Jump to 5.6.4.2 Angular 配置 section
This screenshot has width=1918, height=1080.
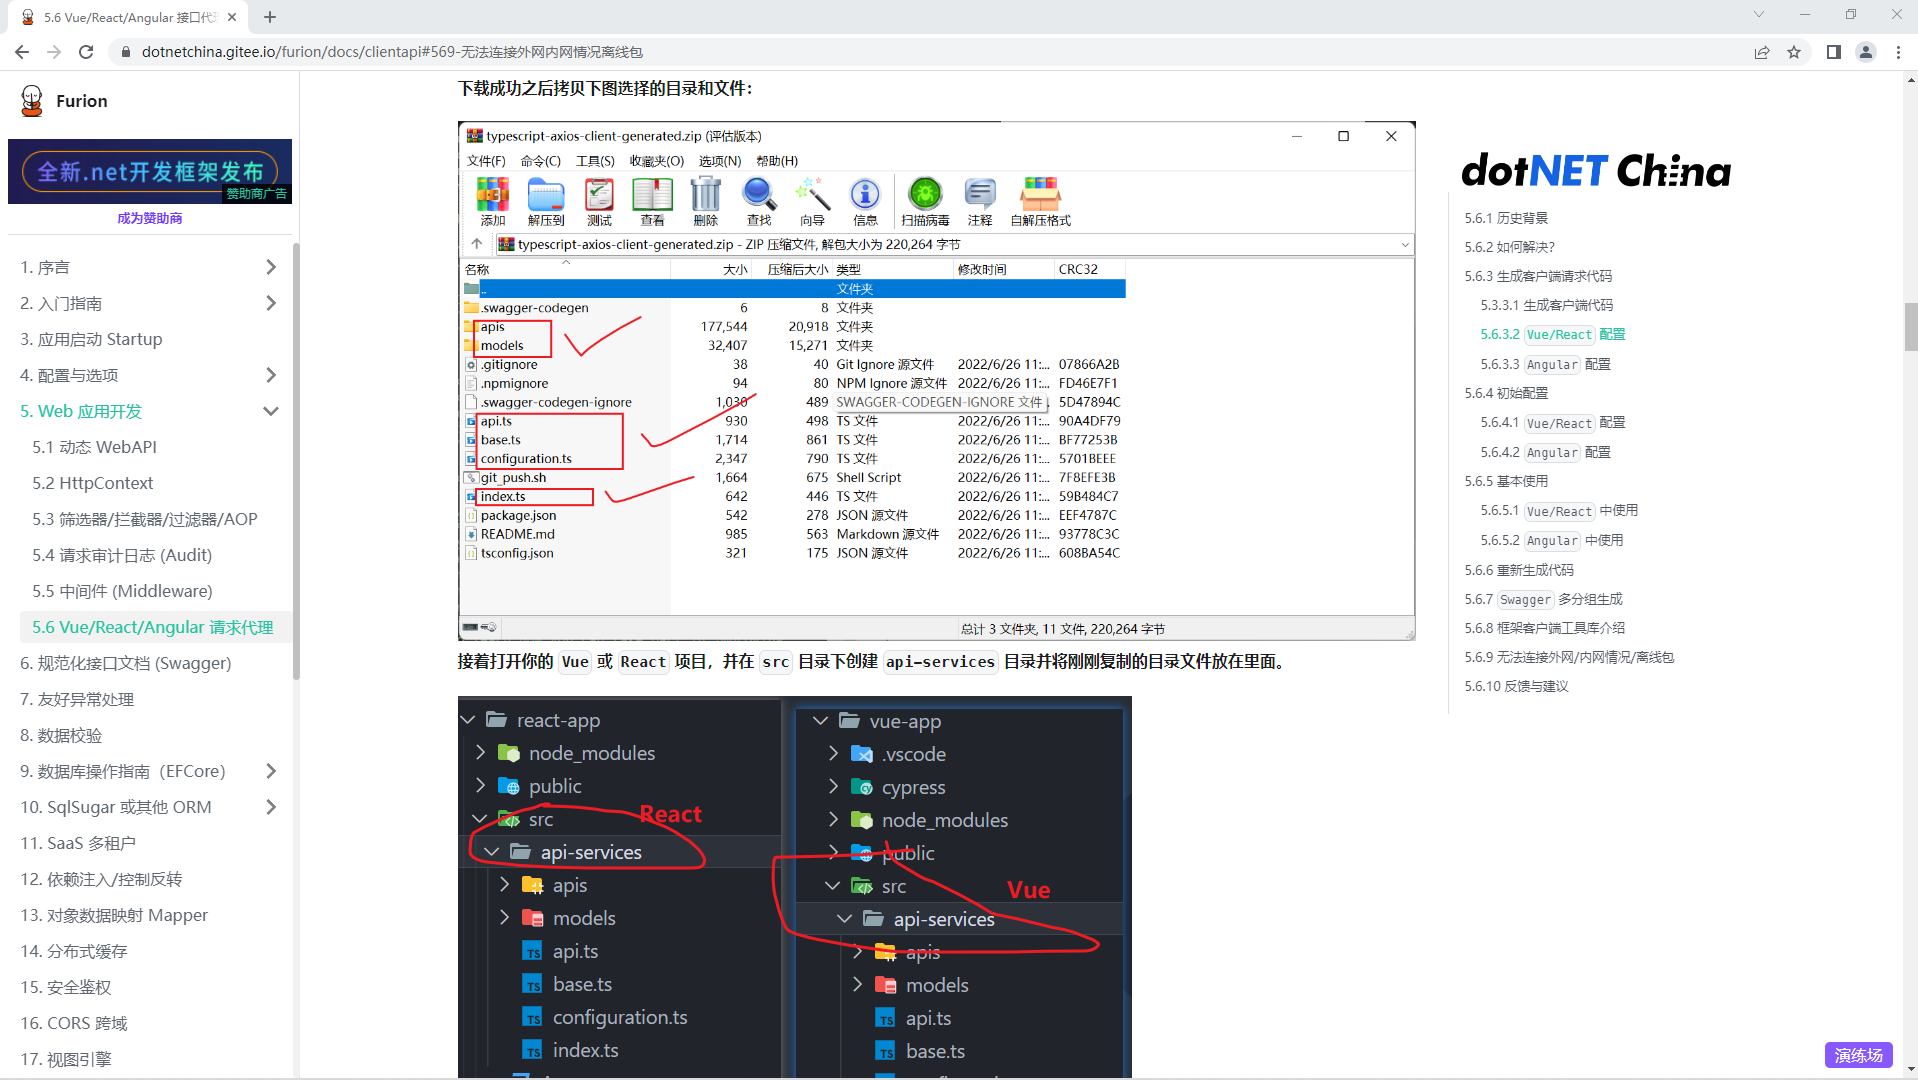point(1545,452)
